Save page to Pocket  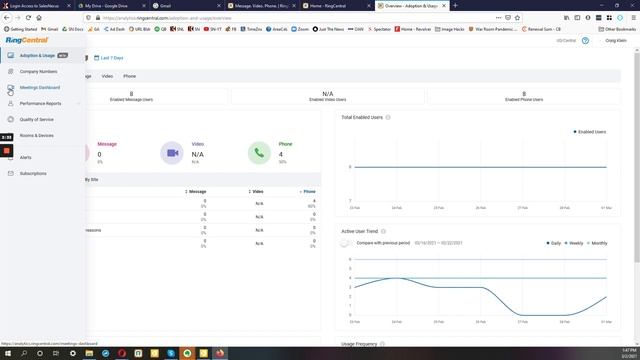(508, 18)
